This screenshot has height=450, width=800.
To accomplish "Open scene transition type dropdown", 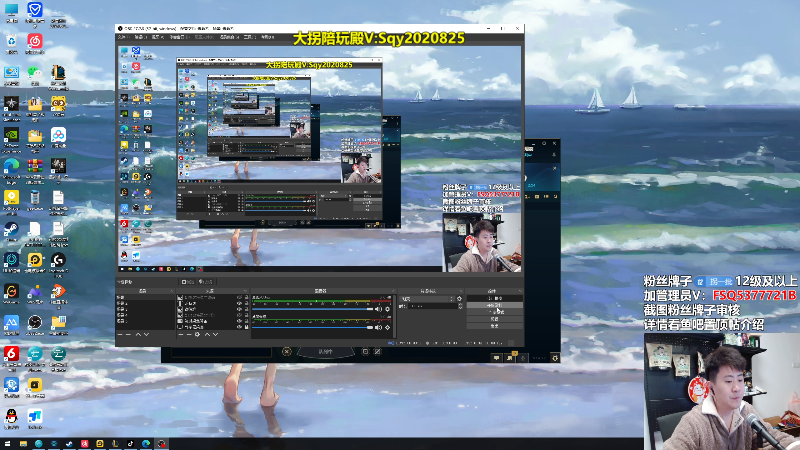I will point(427,298).
